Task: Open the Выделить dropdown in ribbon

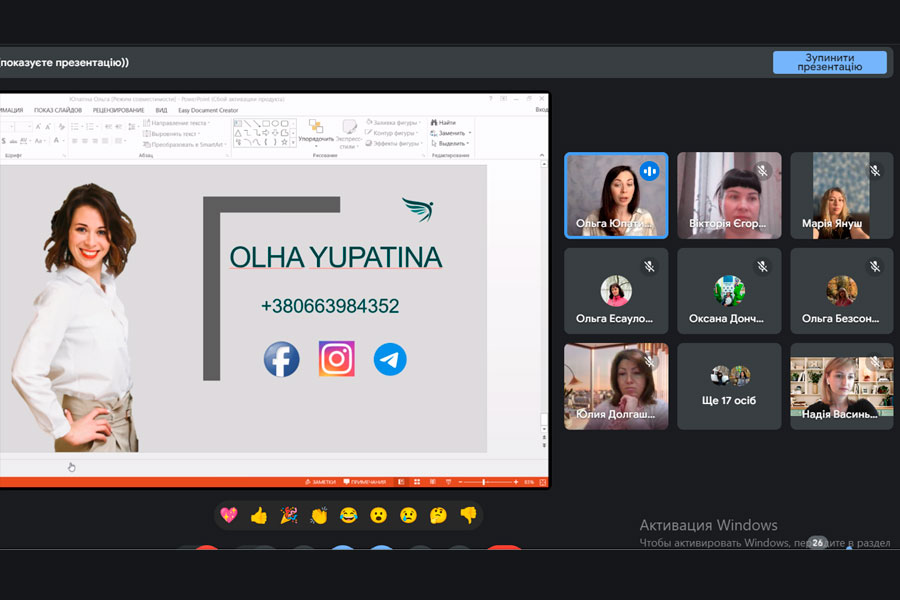Action: point(450,144)
